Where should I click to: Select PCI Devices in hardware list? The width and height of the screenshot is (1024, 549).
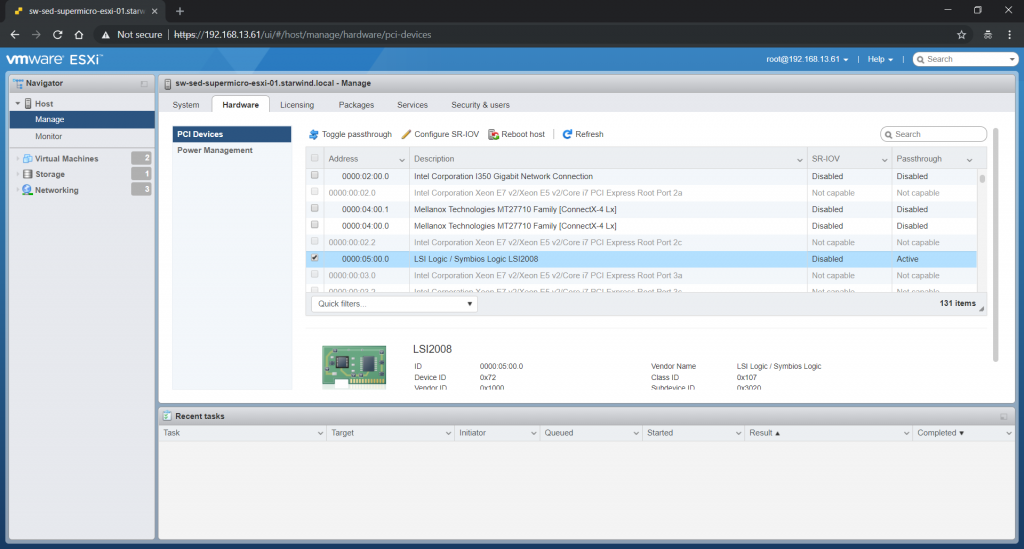click(231, 134)
